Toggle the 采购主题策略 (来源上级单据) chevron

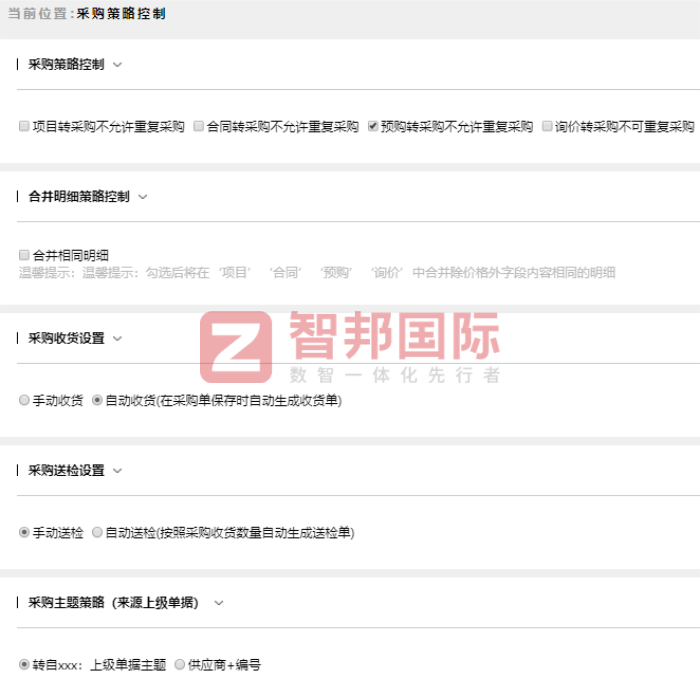[x=219, y=603]
